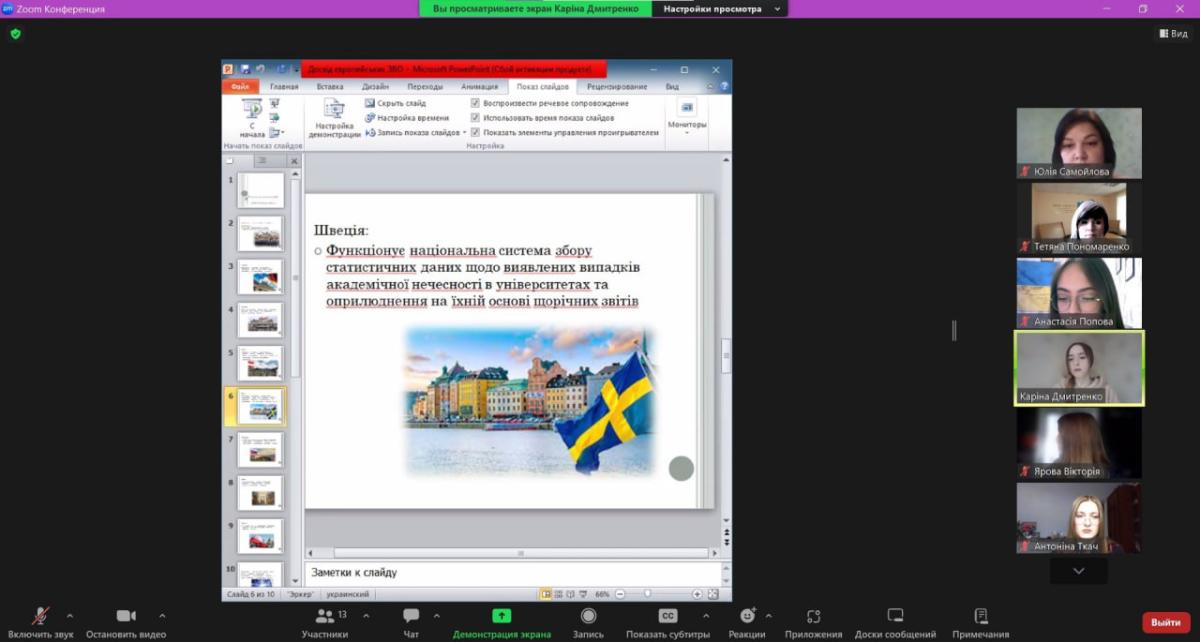Viewport: 1200px width, 642px height.
Task: Toggle Использовать время показа слайдов checkbox
Action: tap(476, 117)
